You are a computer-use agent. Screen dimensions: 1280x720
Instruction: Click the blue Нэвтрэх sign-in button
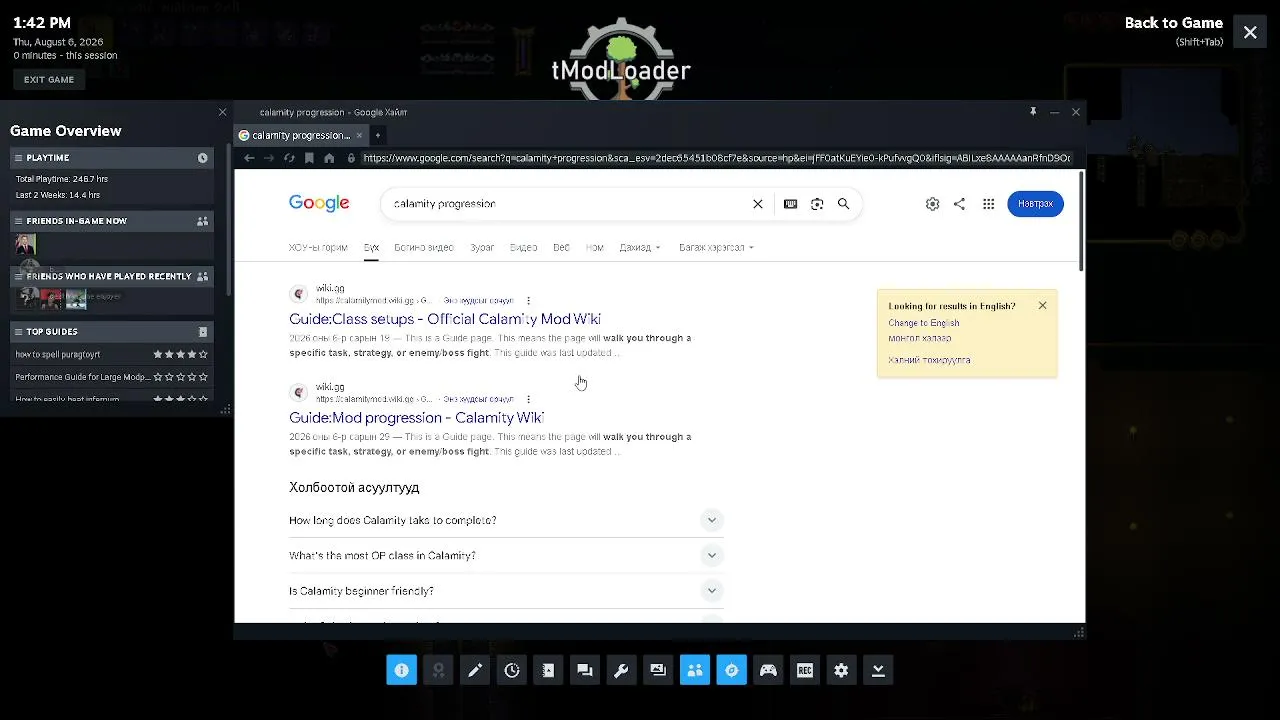(x=1035, y=204)
